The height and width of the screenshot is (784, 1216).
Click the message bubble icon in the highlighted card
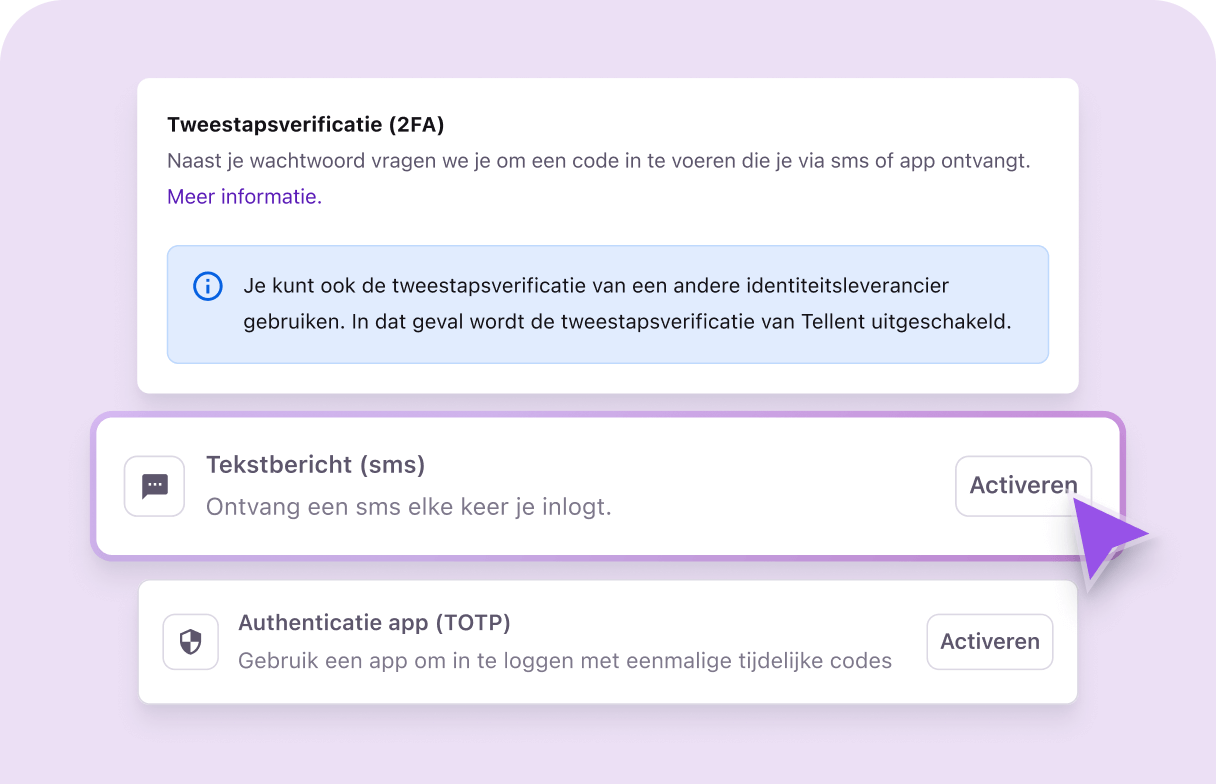154,486
